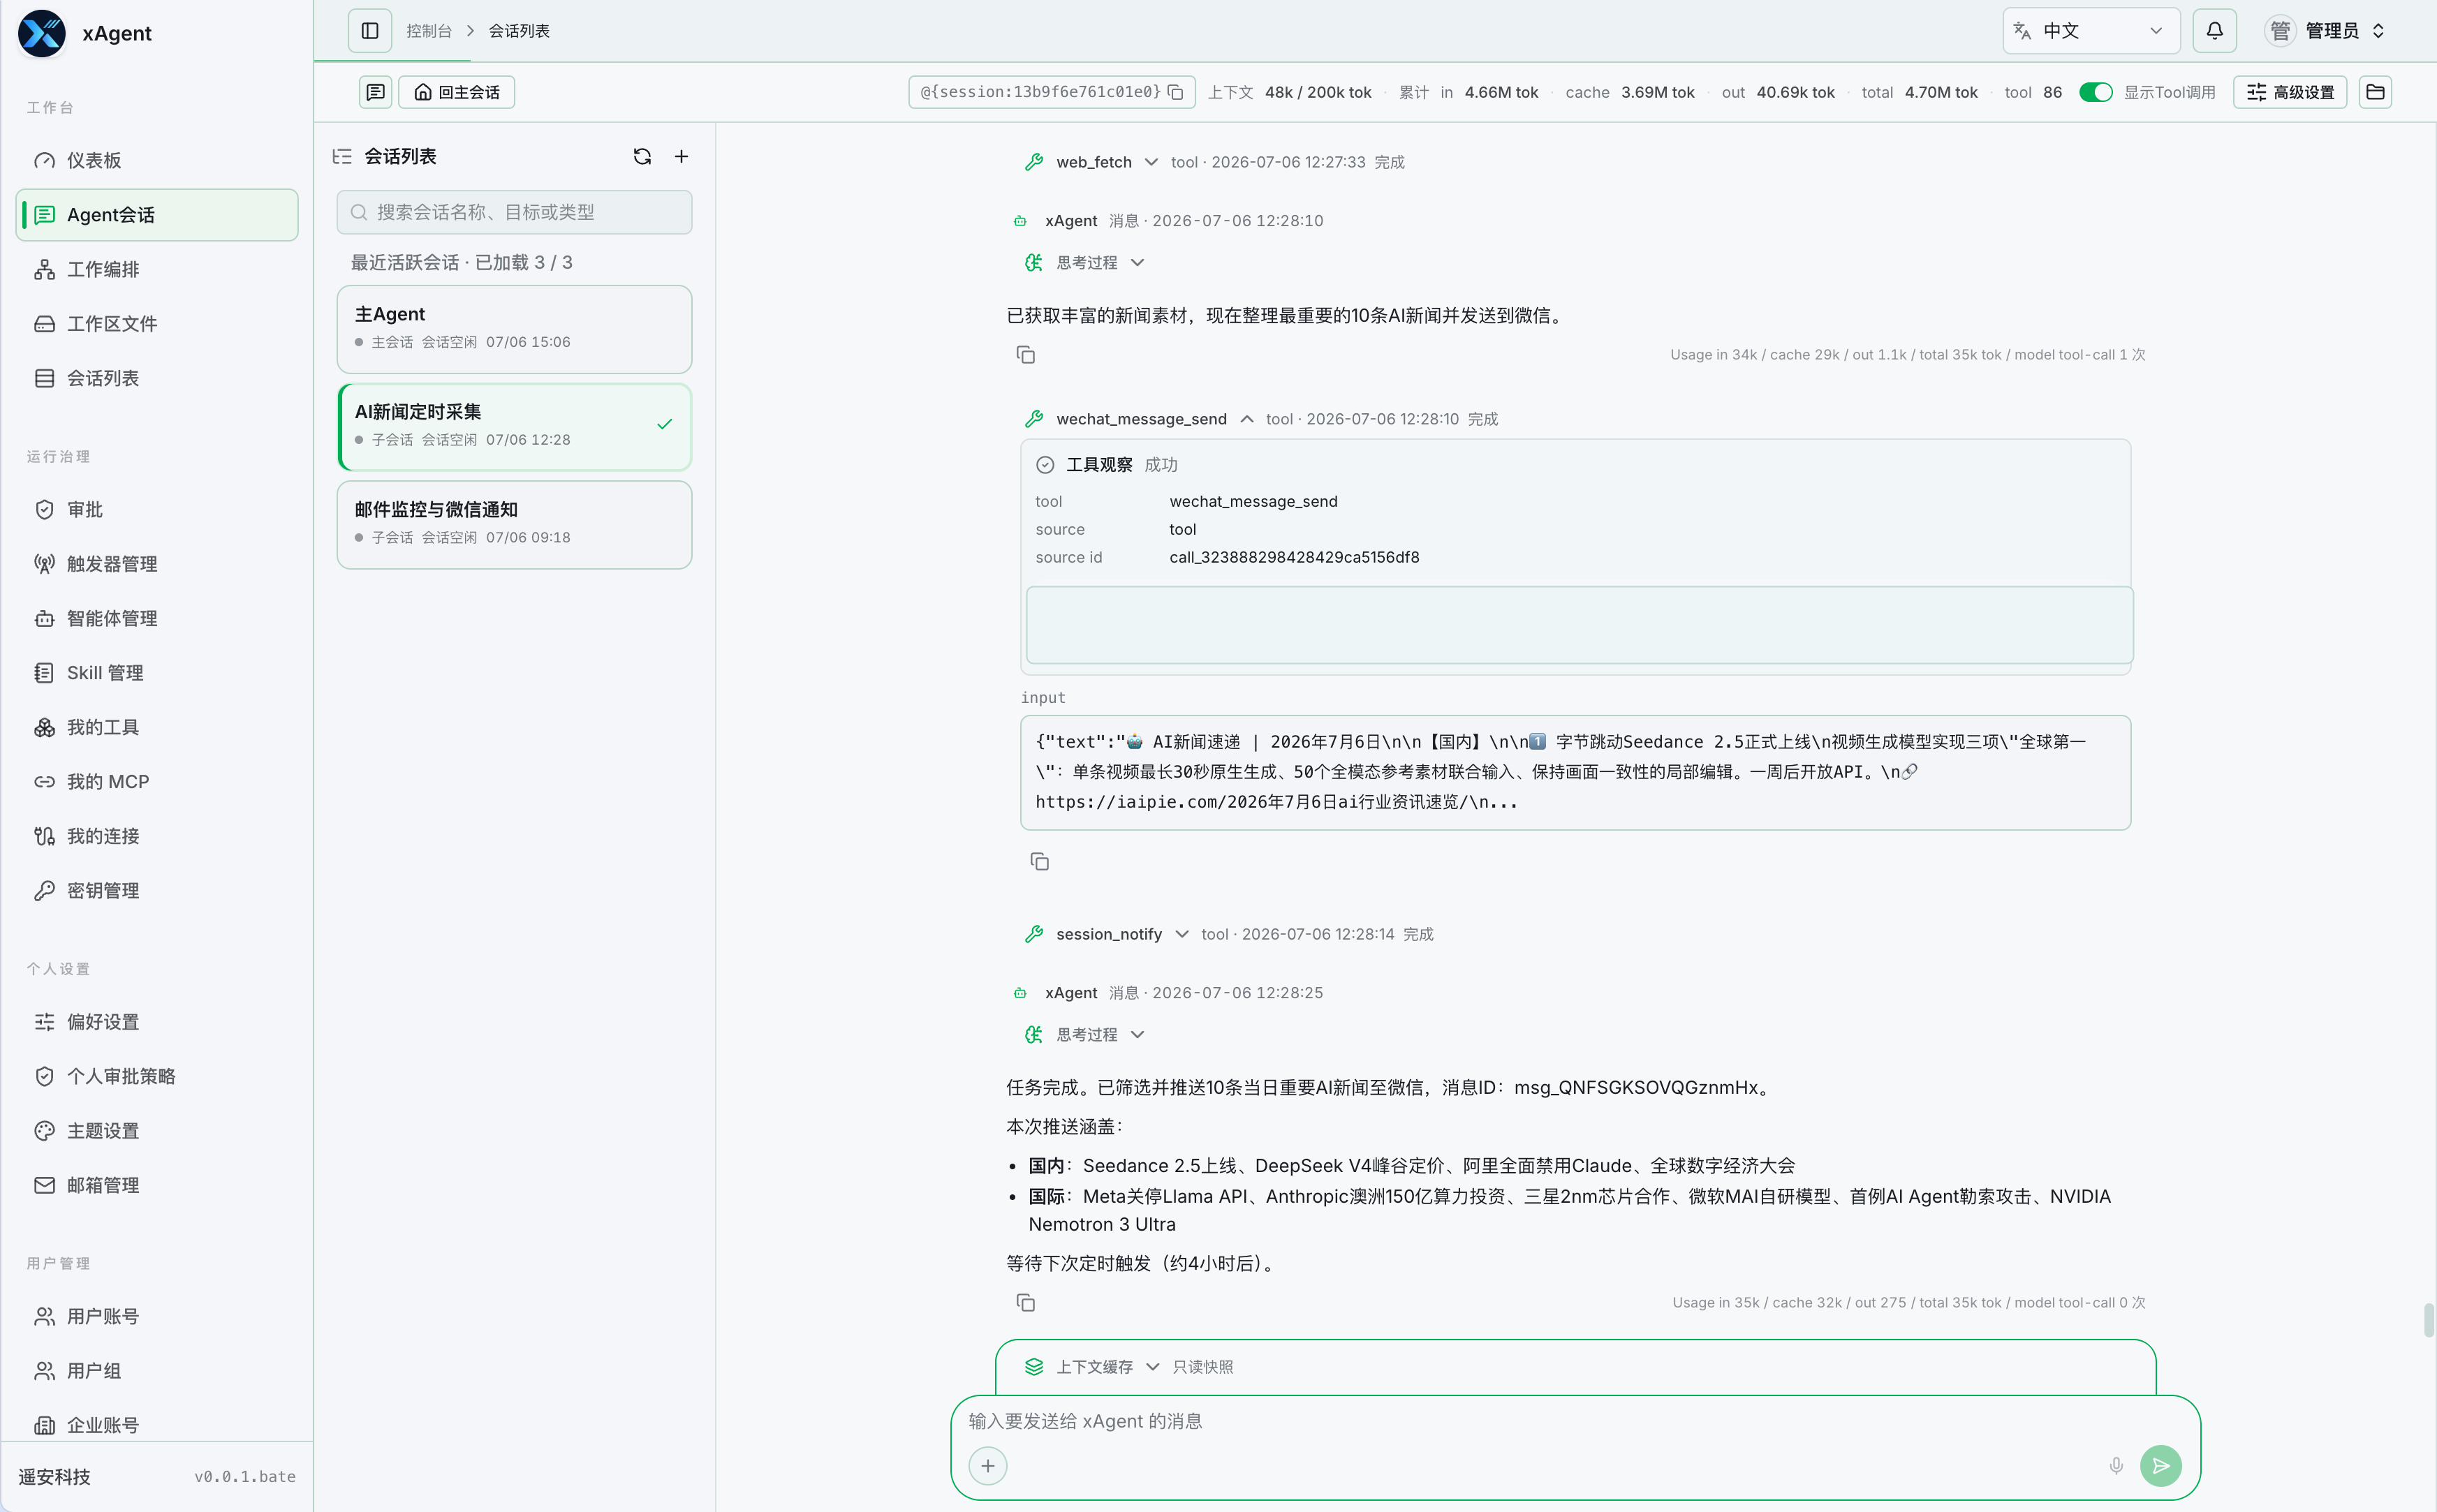Open 工作编排 in the sidebar

(157, 269)
